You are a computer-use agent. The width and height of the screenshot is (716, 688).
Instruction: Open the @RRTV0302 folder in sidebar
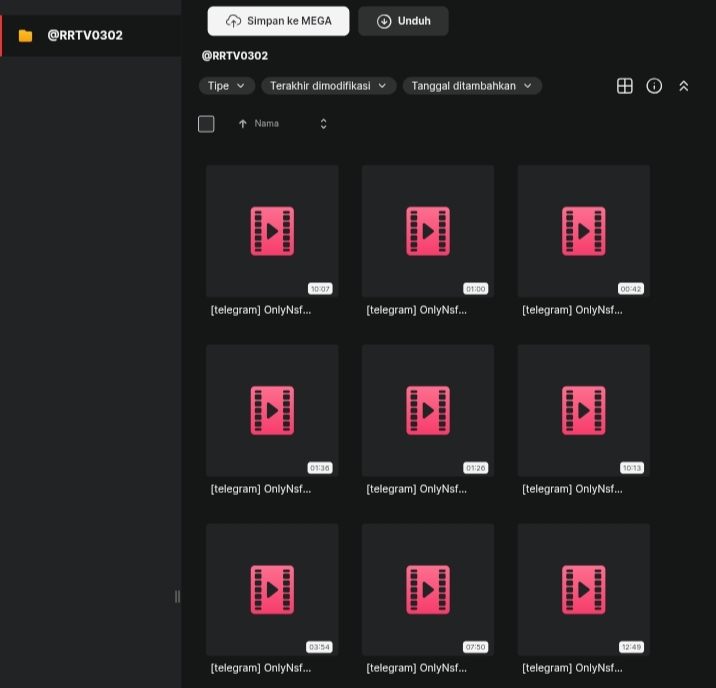point(90,36)
